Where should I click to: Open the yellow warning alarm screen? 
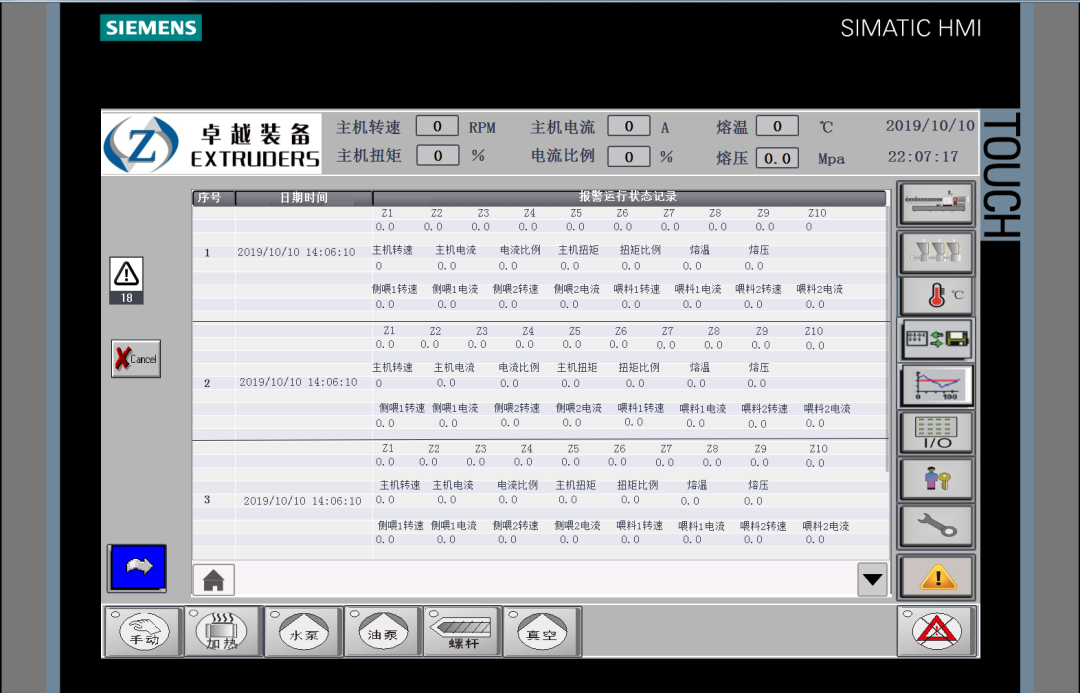tap(936, 576)
